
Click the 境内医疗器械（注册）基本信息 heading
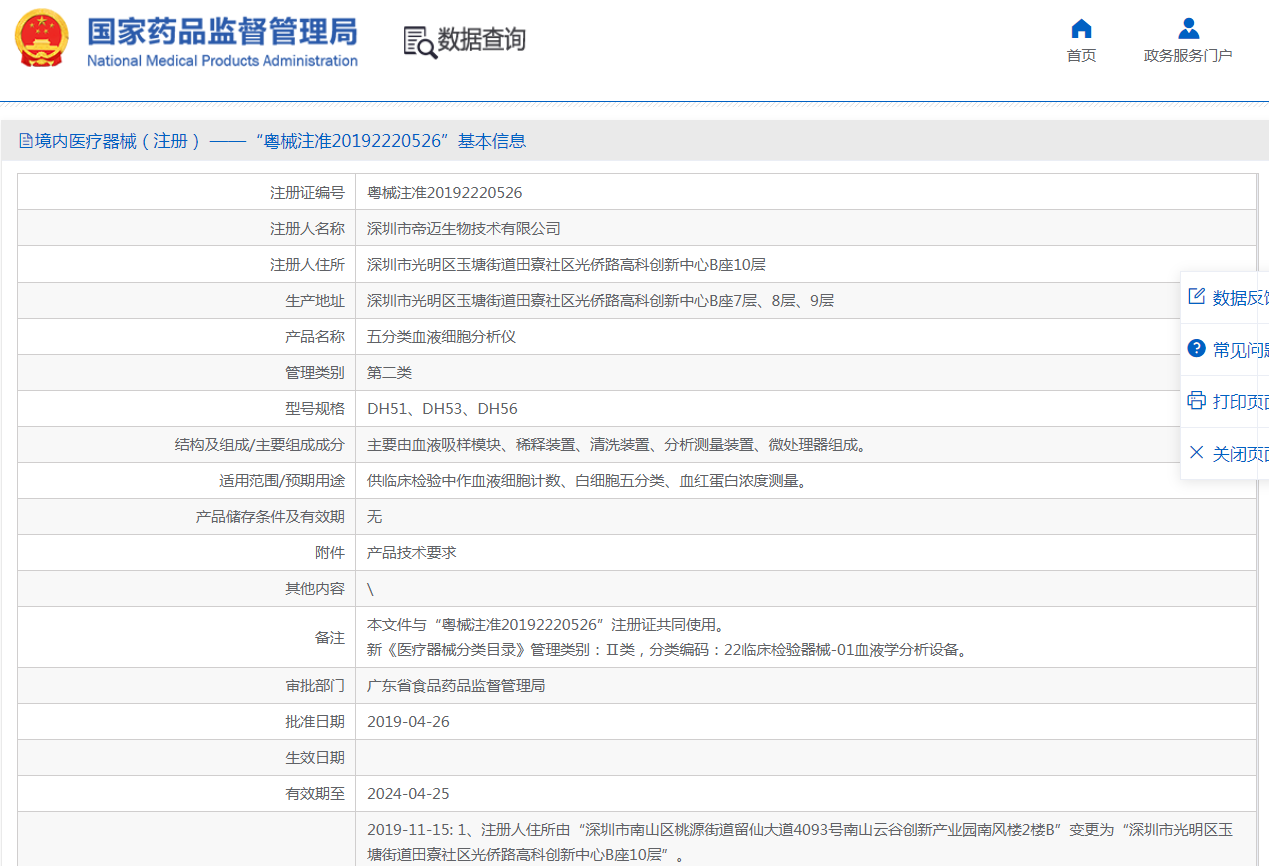280,141
